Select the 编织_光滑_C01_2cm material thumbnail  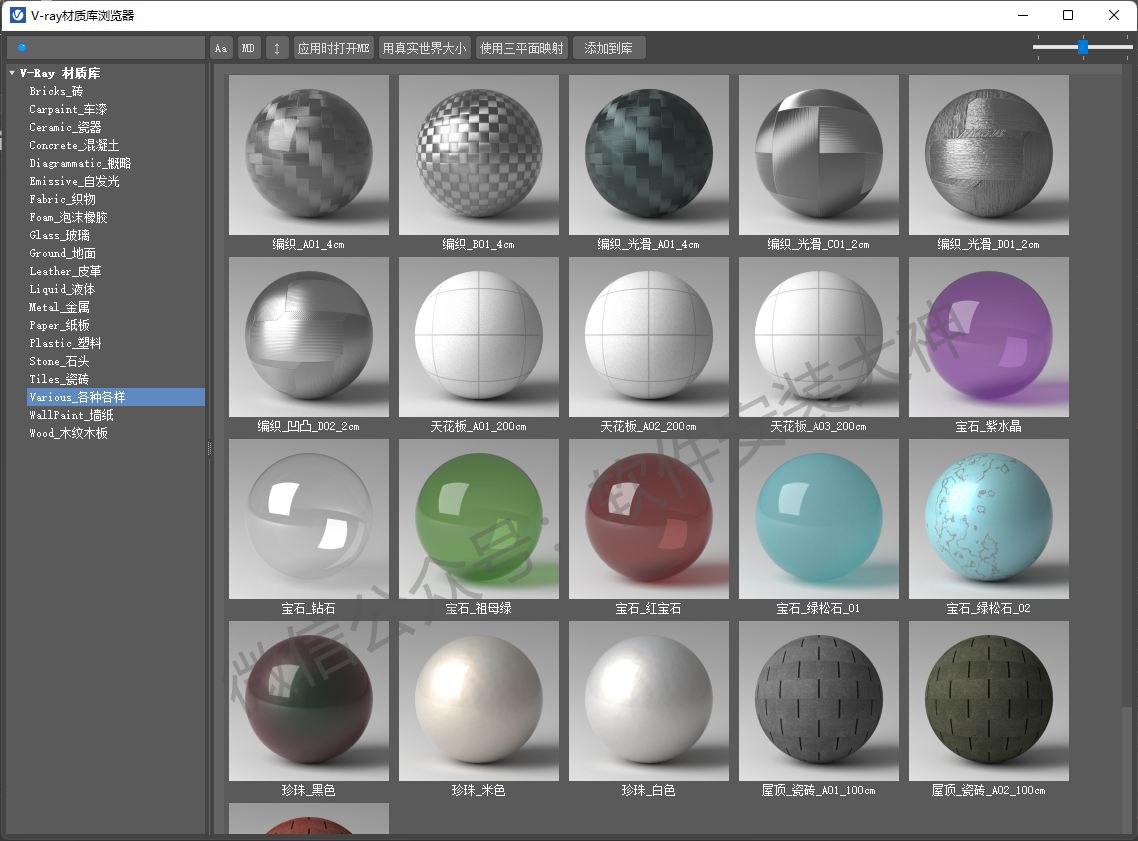(819, 155)
